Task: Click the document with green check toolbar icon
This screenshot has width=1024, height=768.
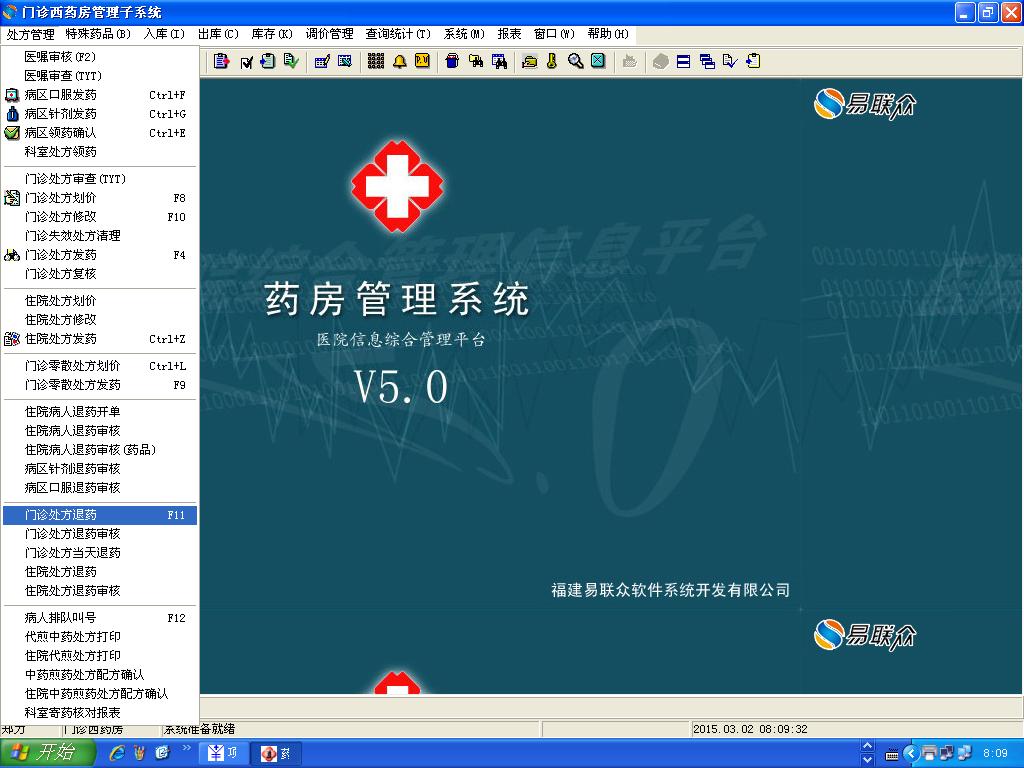Action: coord(291,61)
